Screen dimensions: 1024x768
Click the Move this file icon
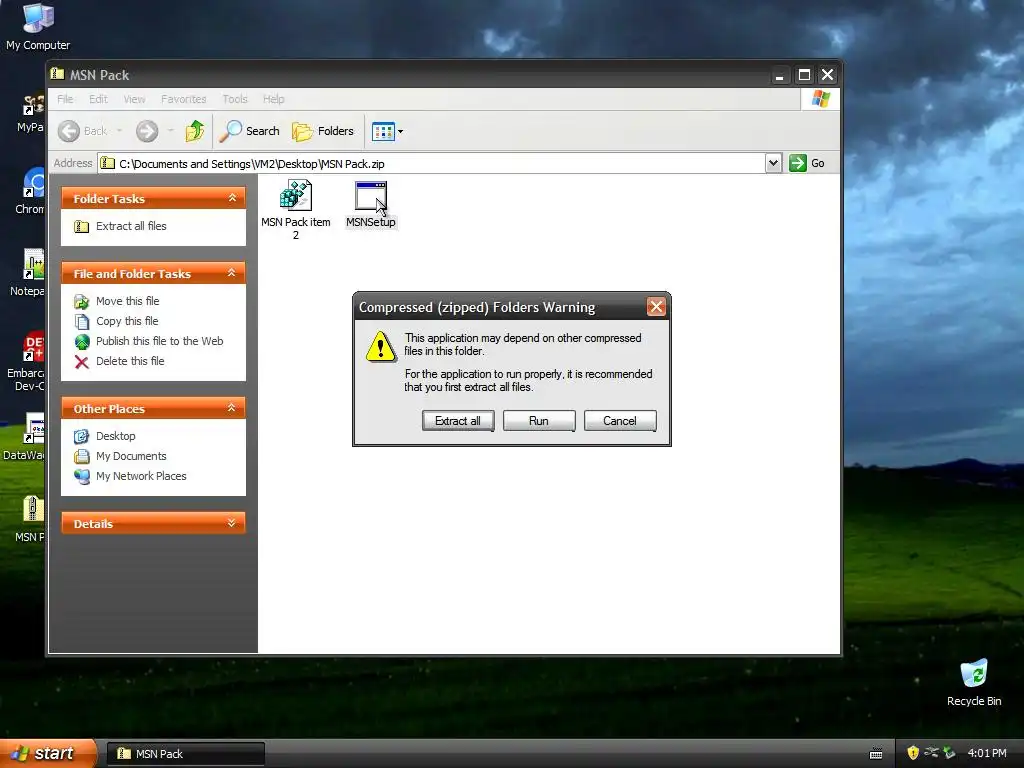pyautogui.click(x=82, y=302)
